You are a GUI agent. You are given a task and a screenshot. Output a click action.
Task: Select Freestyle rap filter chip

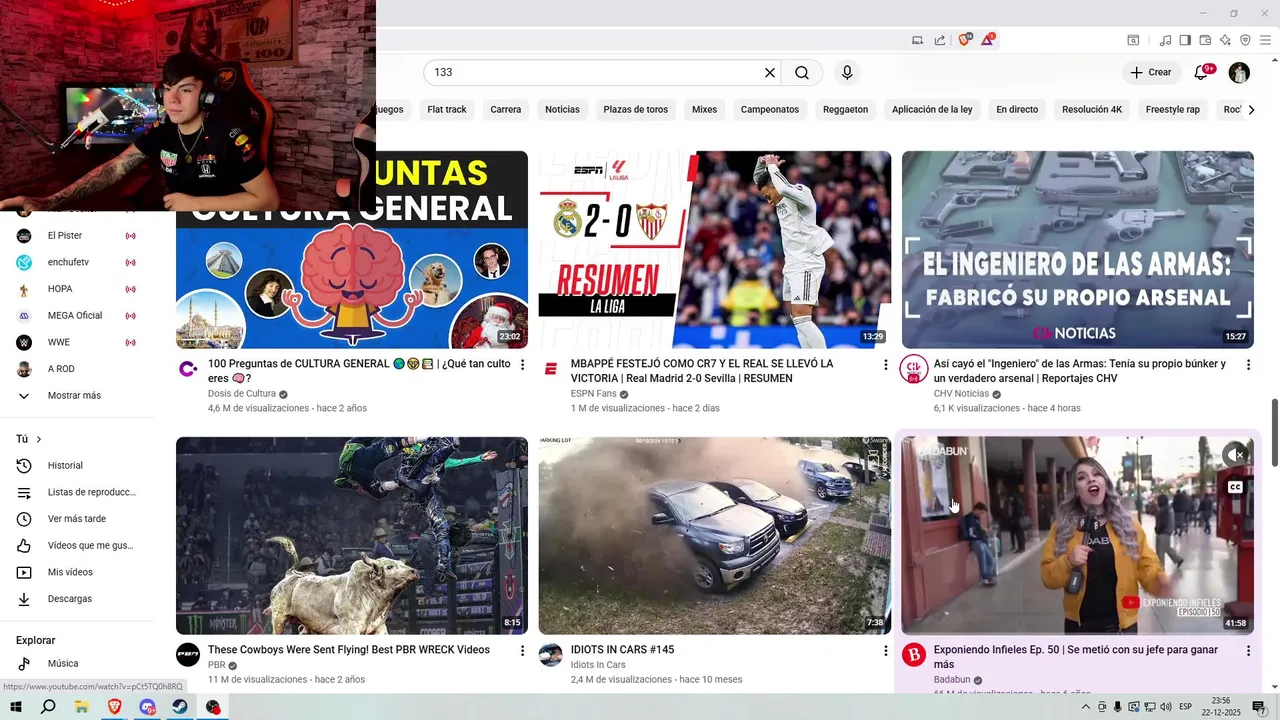1173,110
